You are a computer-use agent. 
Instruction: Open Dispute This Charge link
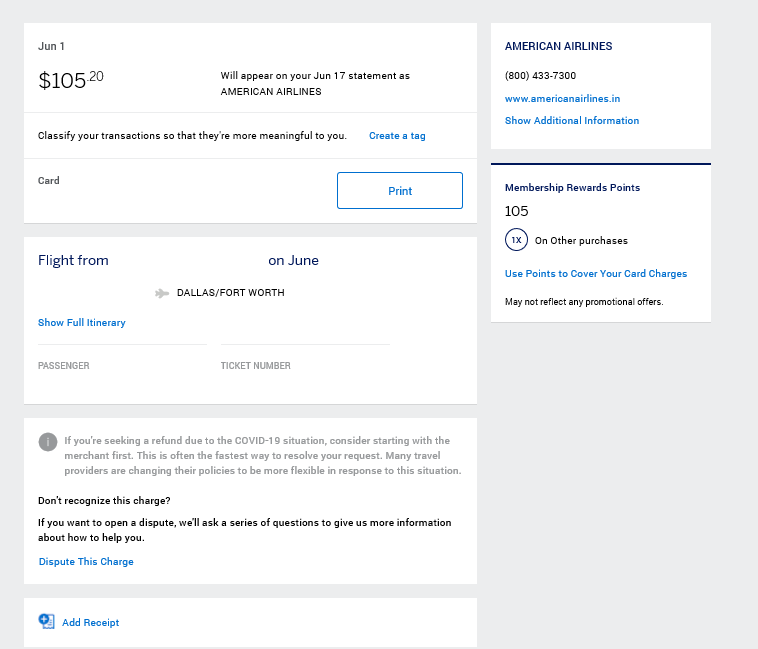86,562
